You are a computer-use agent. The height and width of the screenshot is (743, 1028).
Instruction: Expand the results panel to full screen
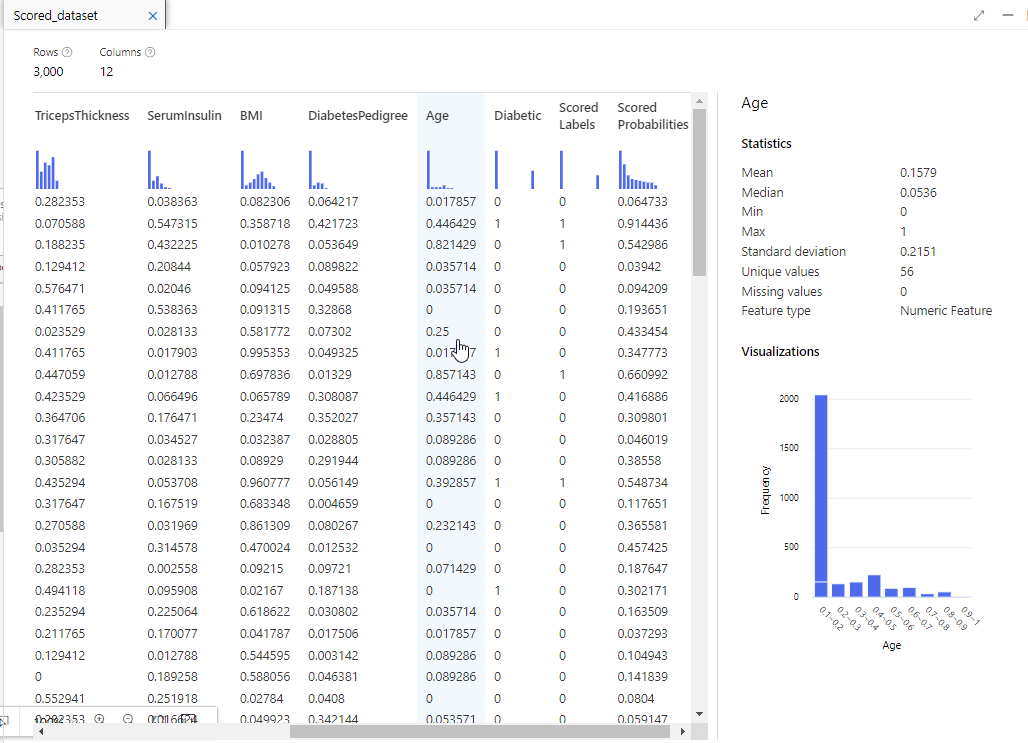[x=979, y=16]
